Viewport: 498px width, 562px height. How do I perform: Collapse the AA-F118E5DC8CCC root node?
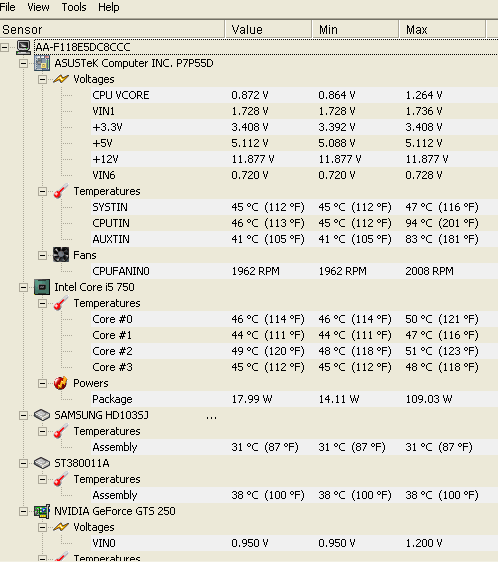click(5, 47)
